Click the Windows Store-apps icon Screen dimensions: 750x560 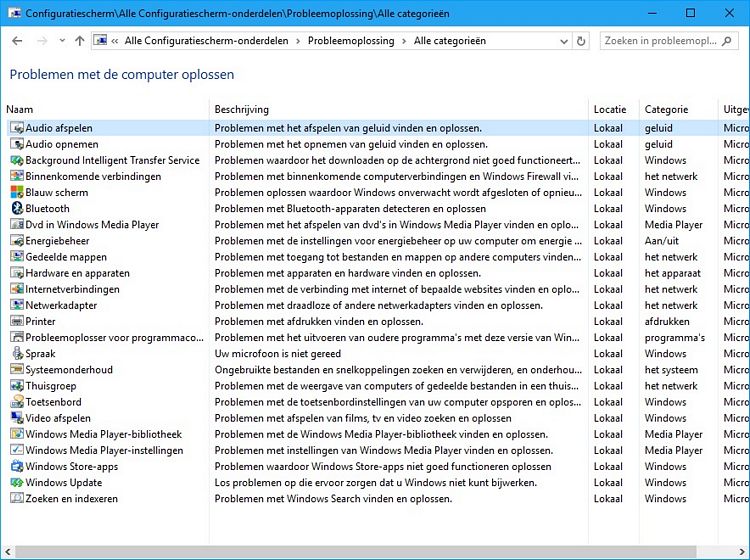[17, 466]
